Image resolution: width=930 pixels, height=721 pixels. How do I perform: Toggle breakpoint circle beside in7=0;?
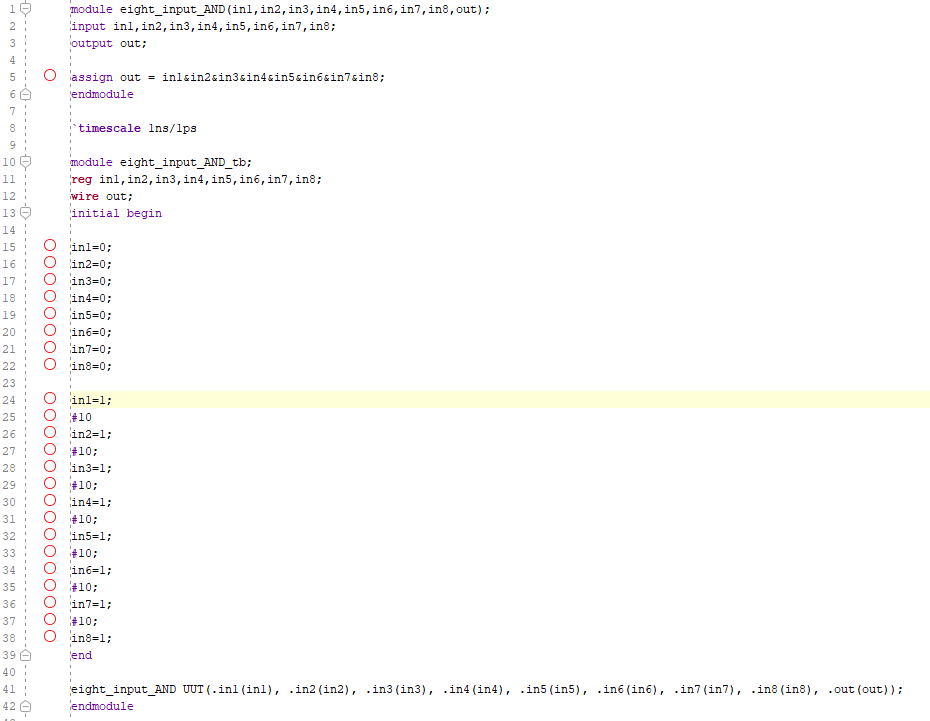[50, 347]
